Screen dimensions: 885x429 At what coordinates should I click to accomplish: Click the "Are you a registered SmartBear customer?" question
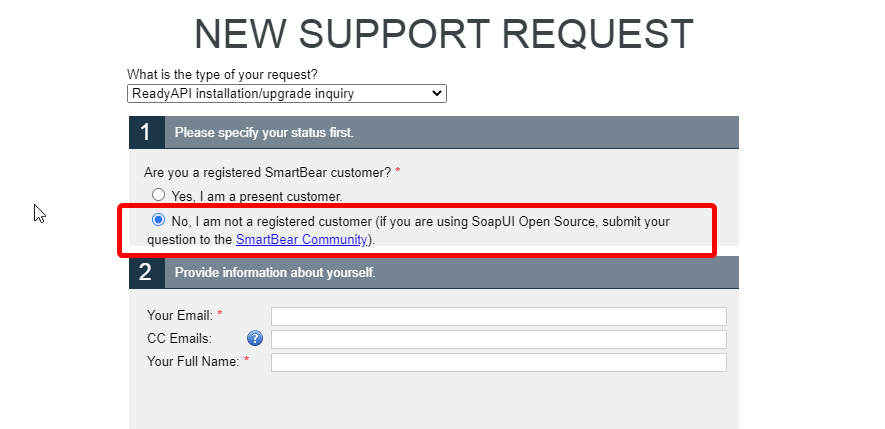tap(267, 172)
